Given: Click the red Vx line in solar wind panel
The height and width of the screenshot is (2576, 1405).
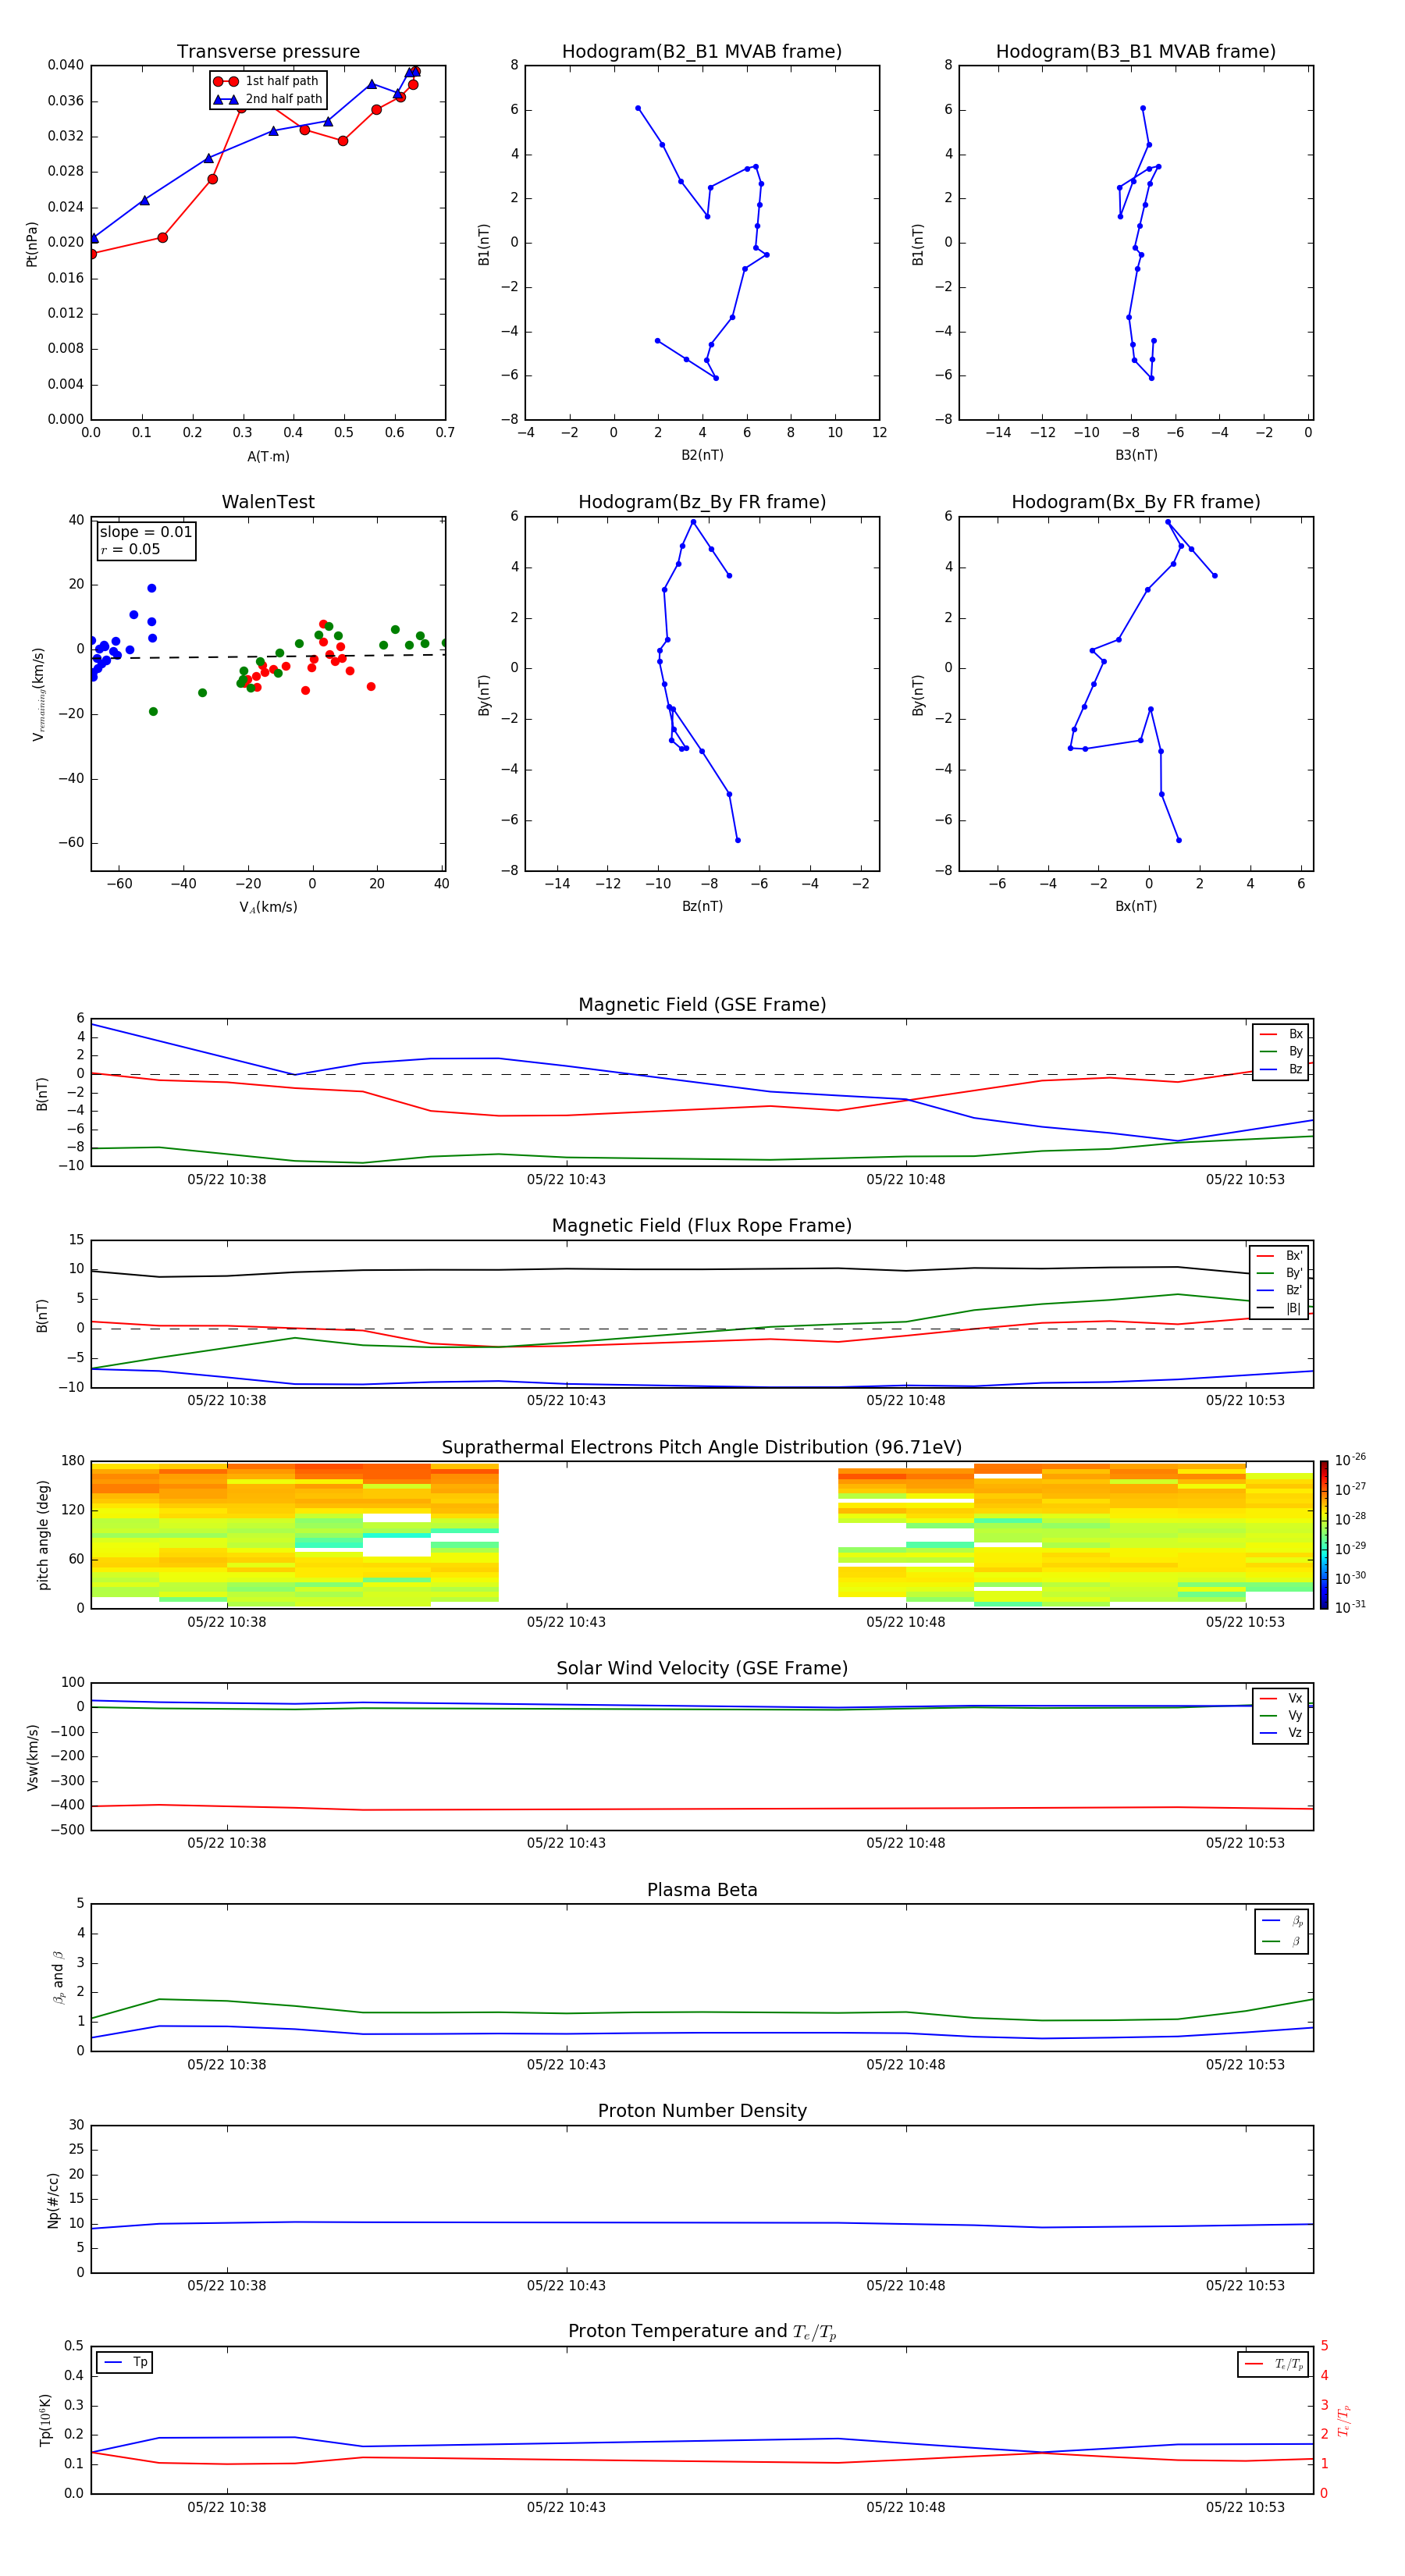Looking at the screenshot, I should 700,1809.
